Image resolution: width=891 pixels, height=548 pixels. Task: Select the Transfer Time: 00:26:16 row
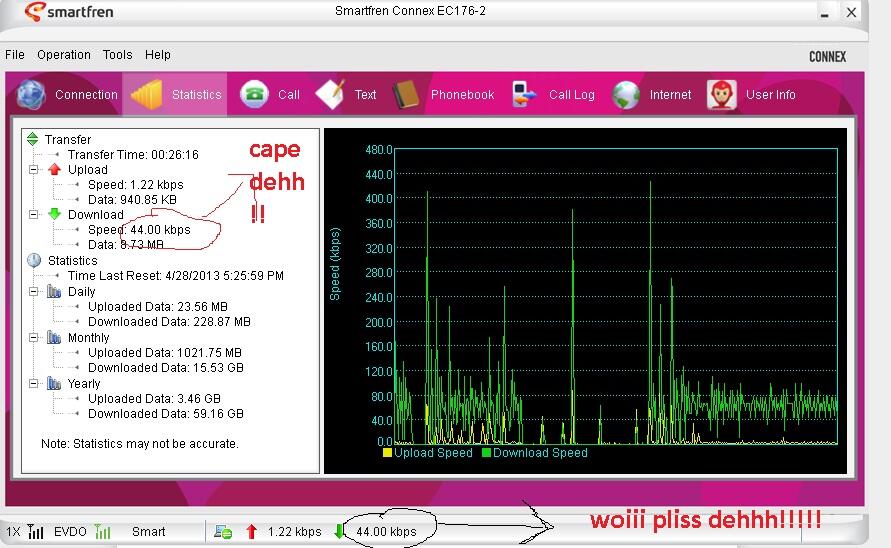click(x=133, y=155)
